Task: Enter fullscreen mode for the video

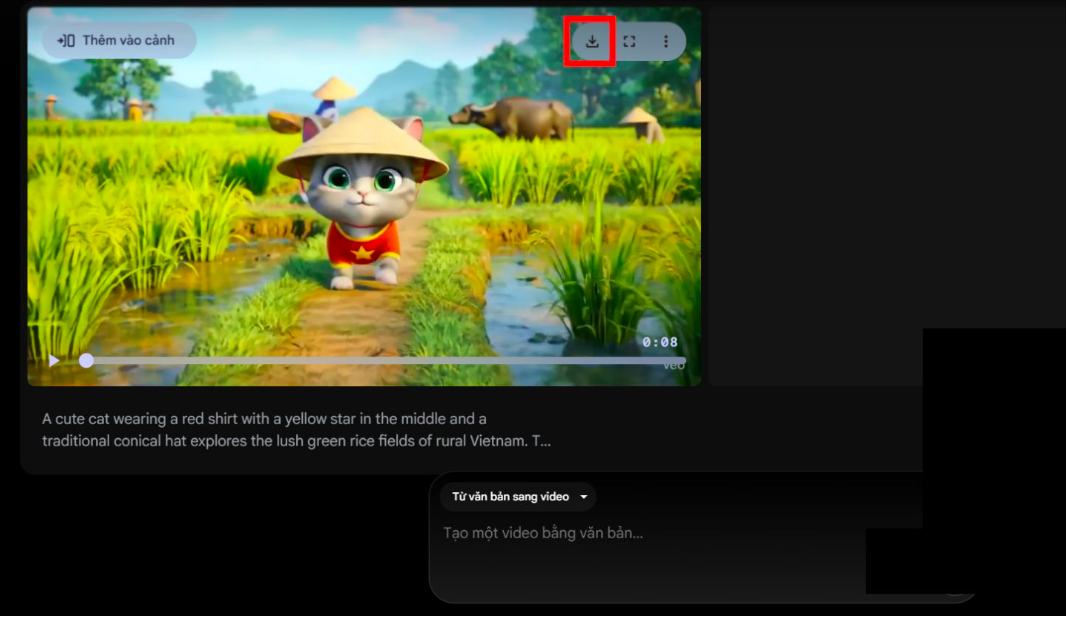Action: [629, 42]
